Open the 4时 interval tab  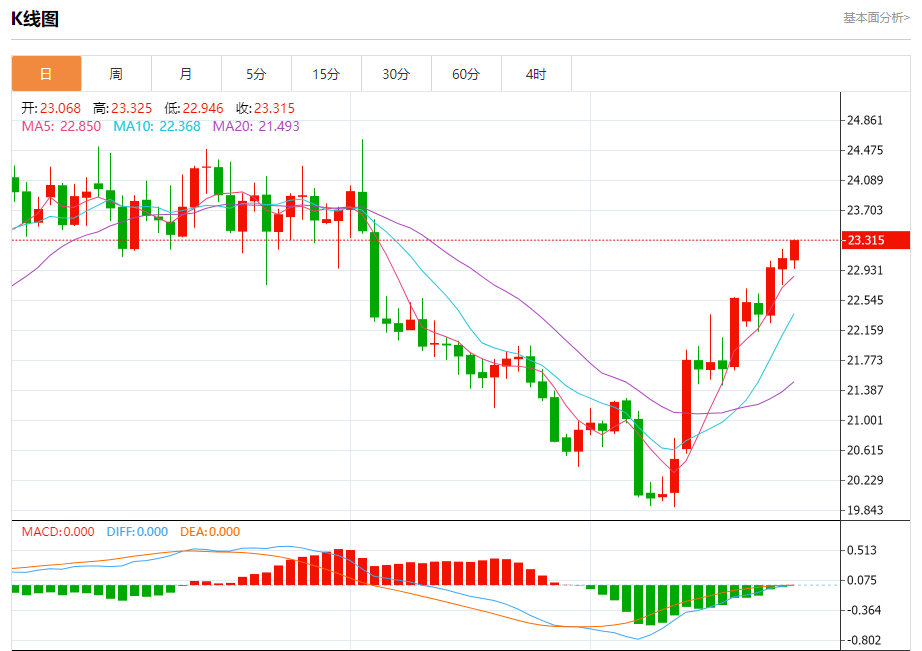pos(536,74)
